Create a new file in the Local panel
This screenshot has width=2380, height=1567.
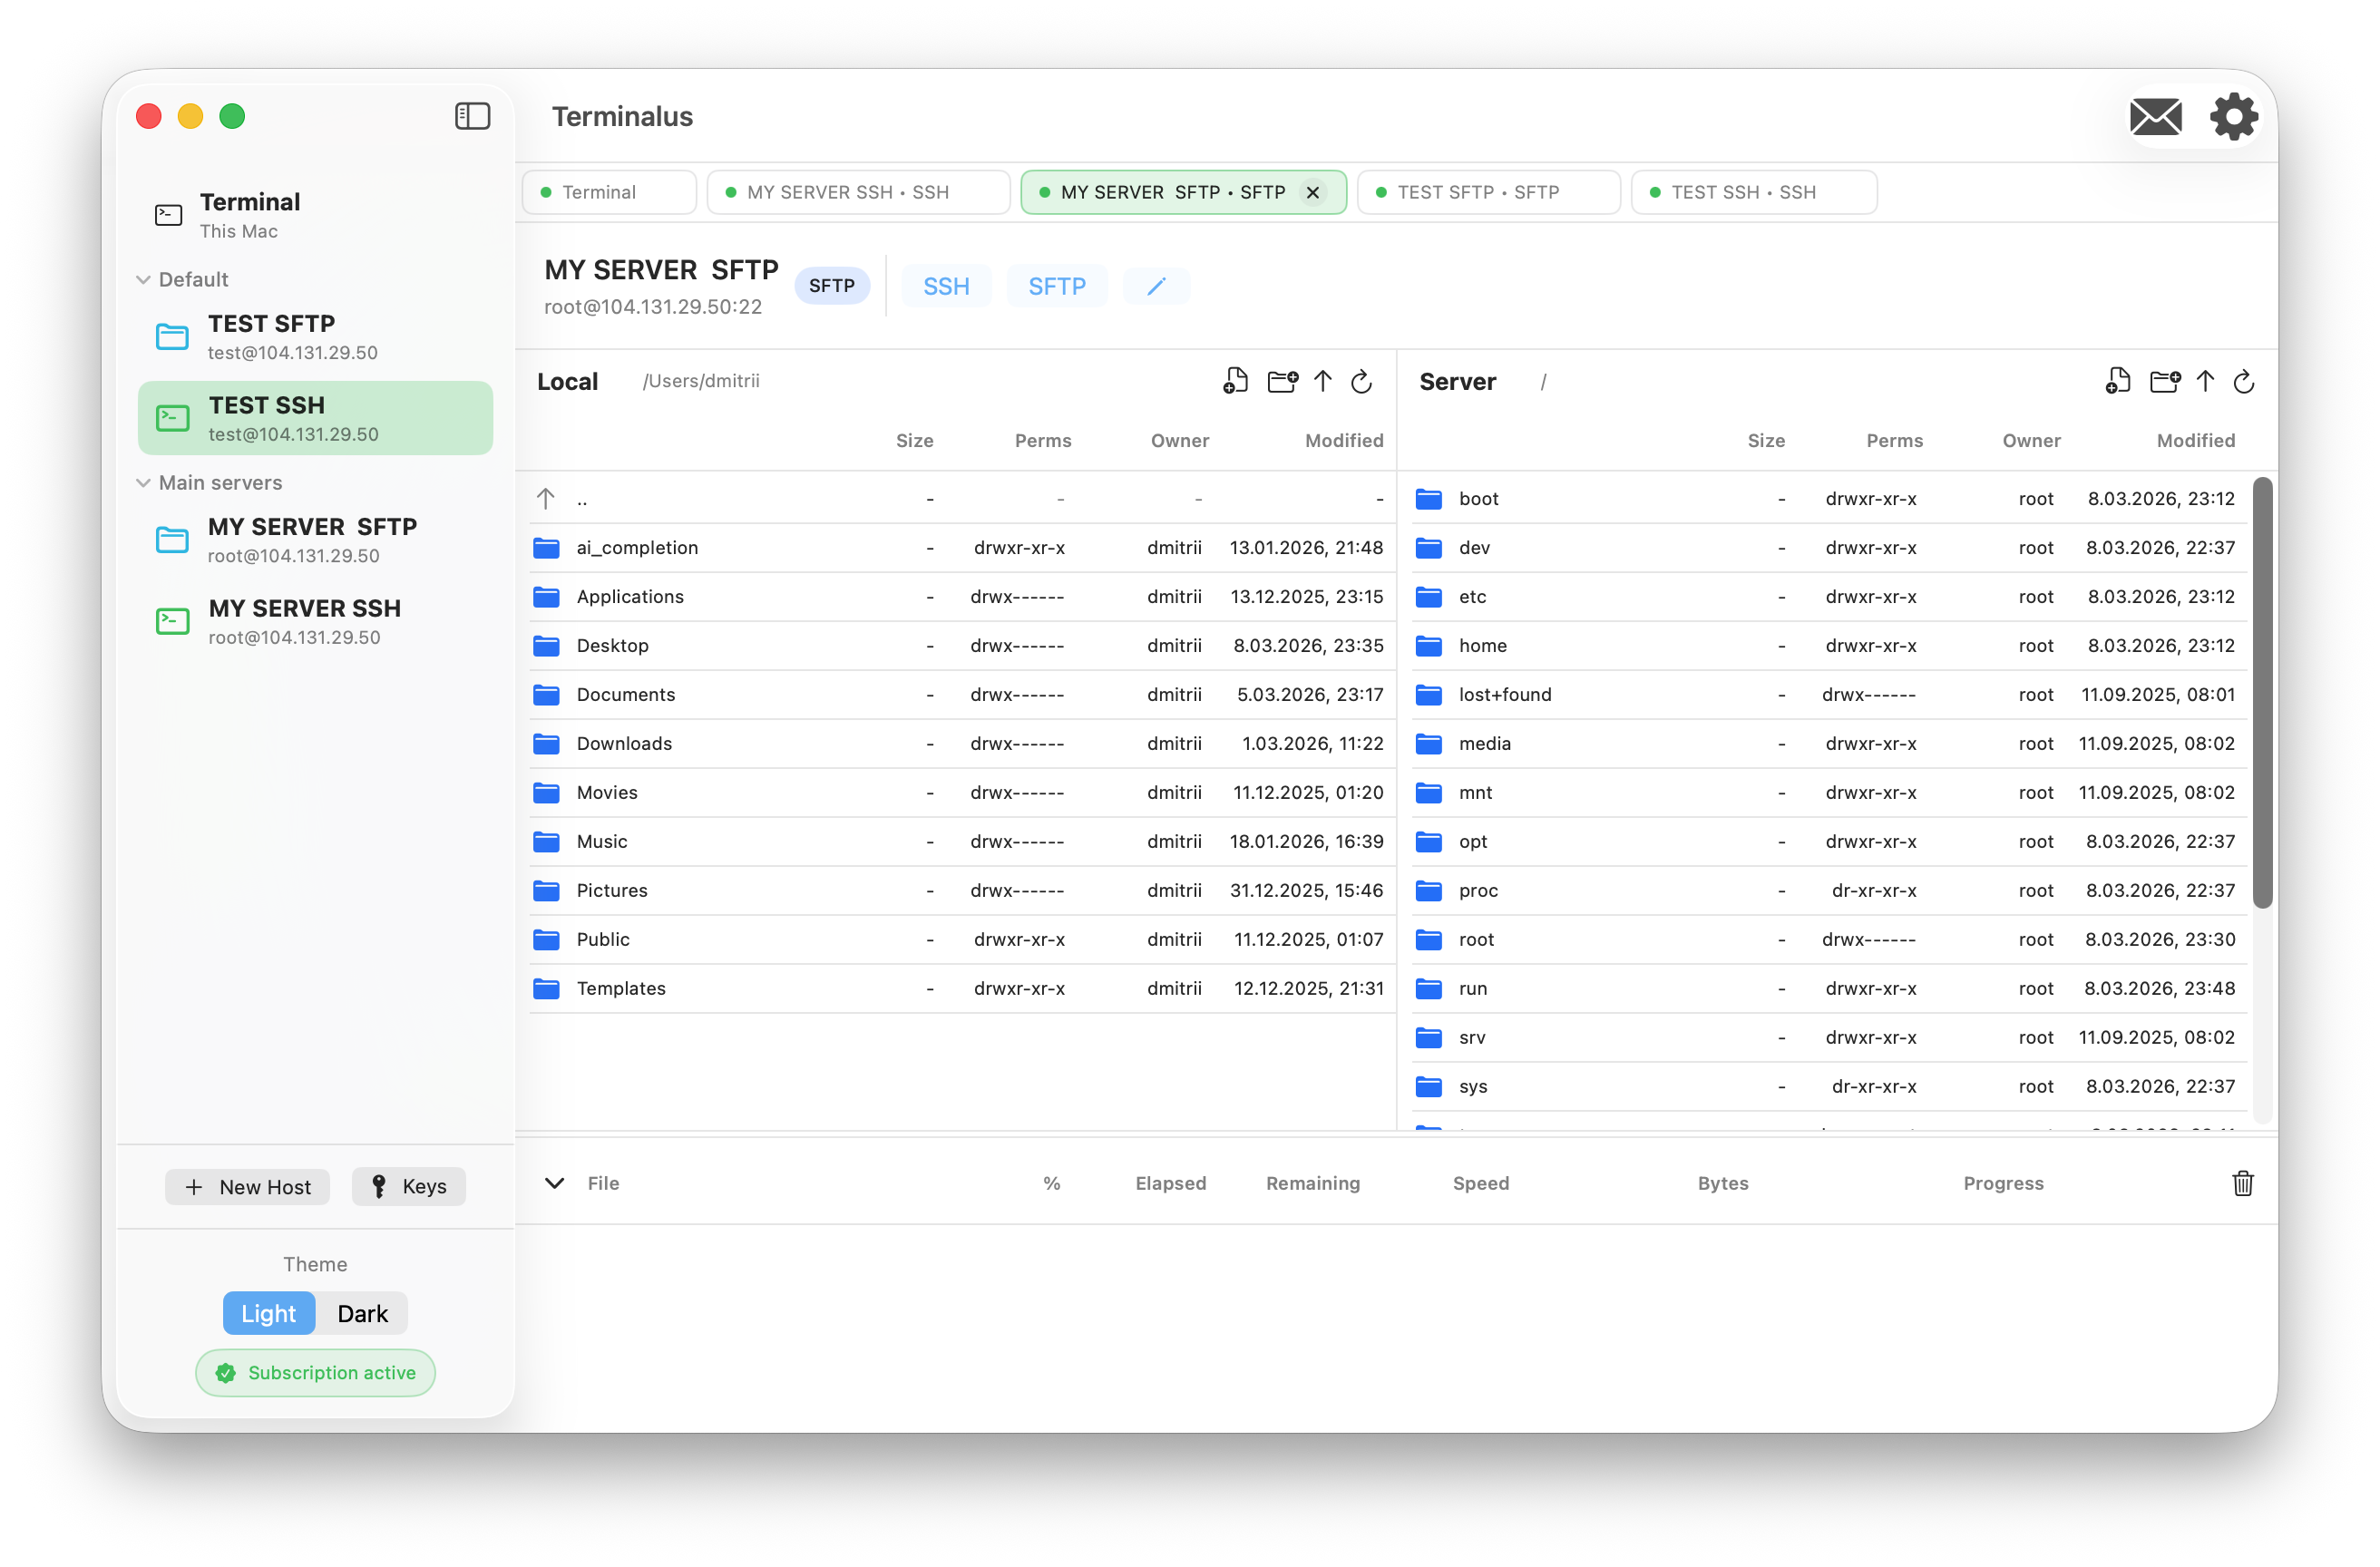1235,381
